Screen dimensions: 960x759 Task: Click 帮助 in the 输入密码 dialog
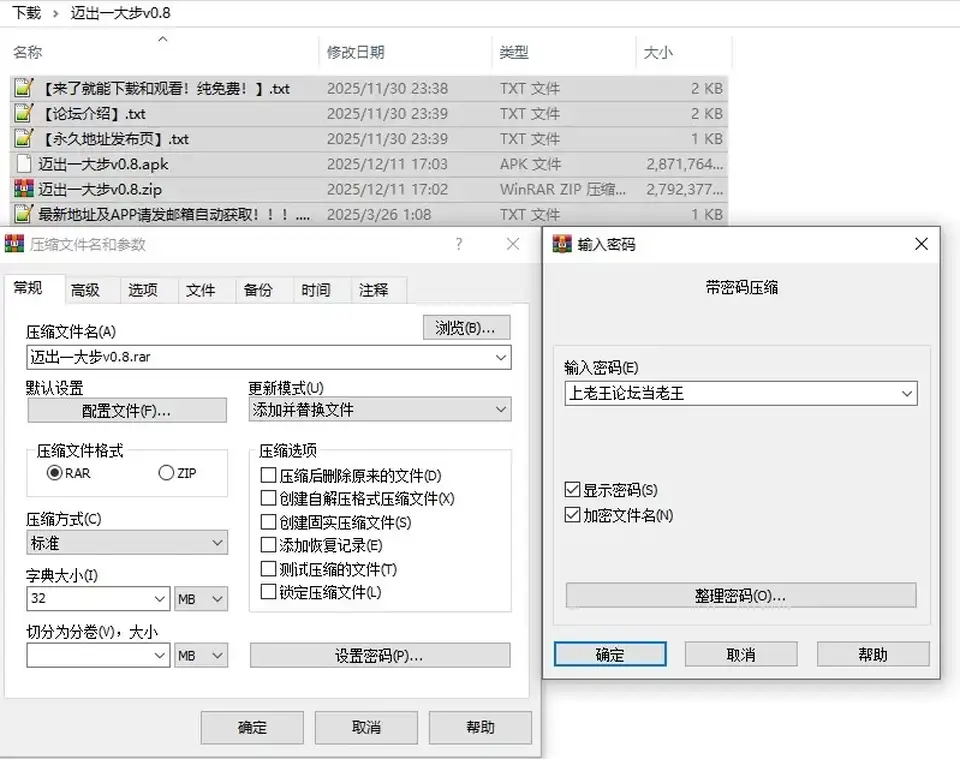pyautogui.click(x=873, y=654)
